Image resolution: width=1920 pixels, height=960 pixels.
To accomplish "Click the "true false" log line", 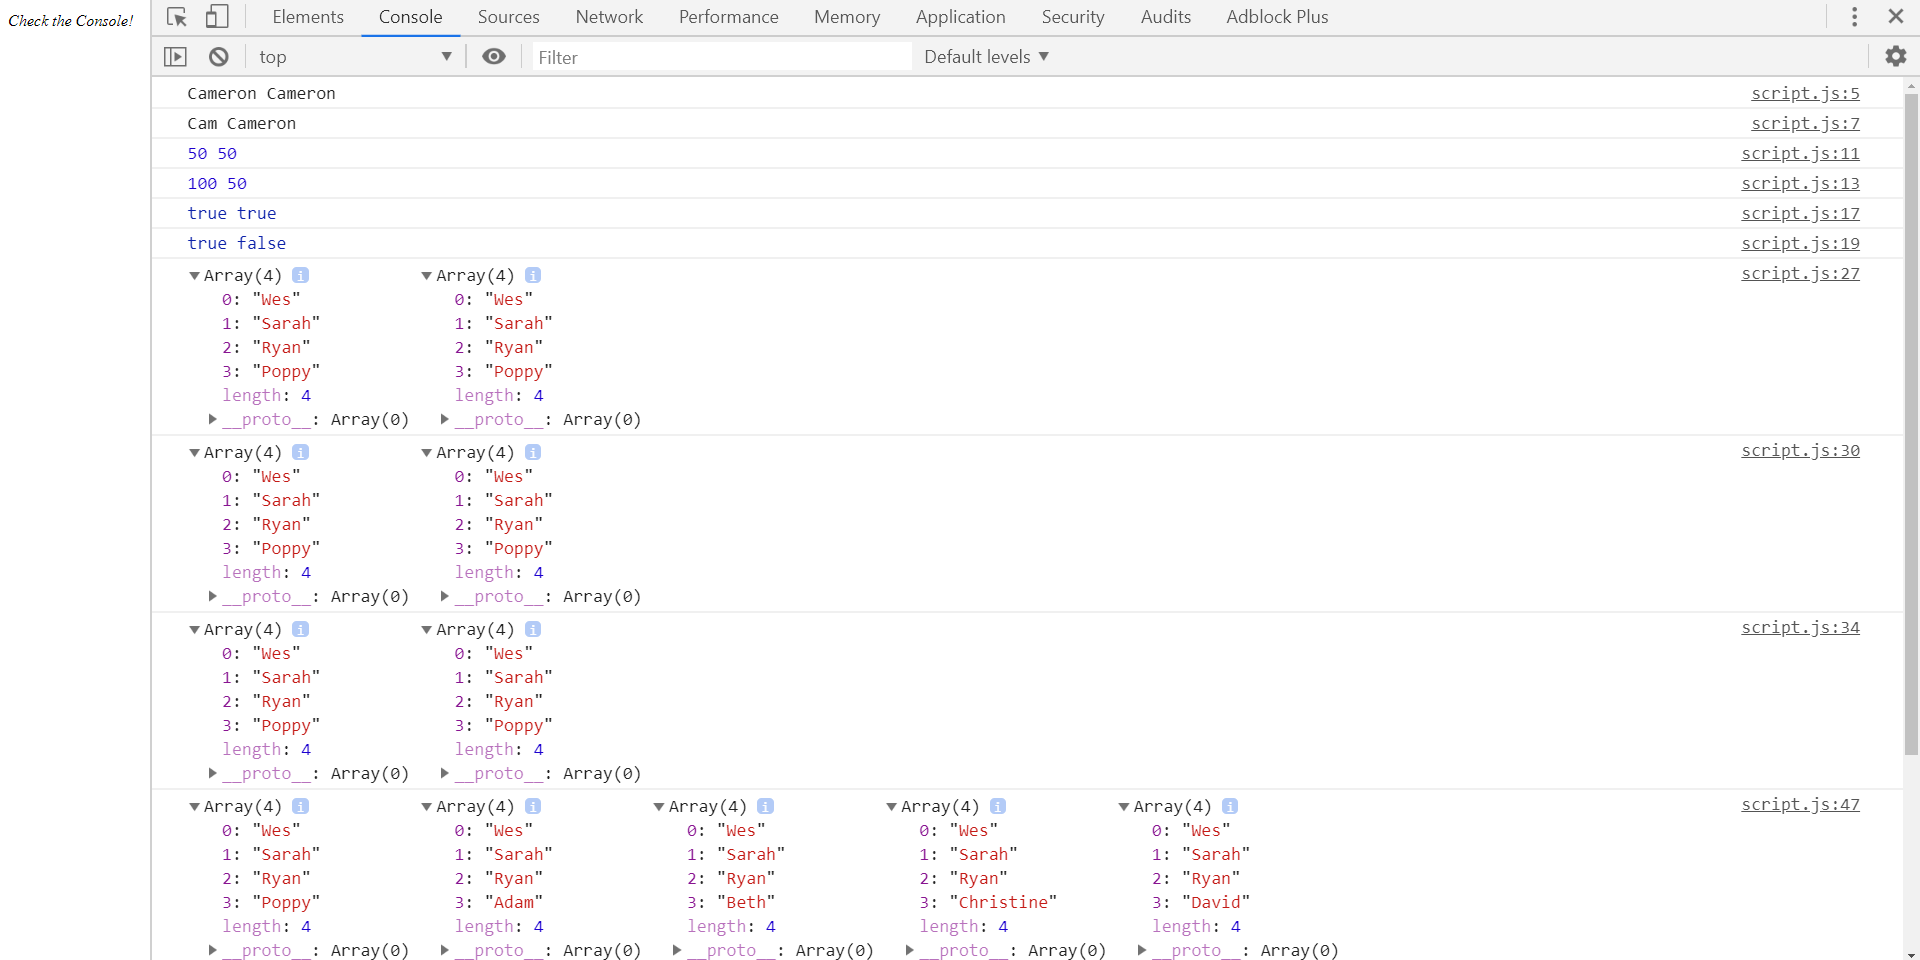I will click(236, 243).
